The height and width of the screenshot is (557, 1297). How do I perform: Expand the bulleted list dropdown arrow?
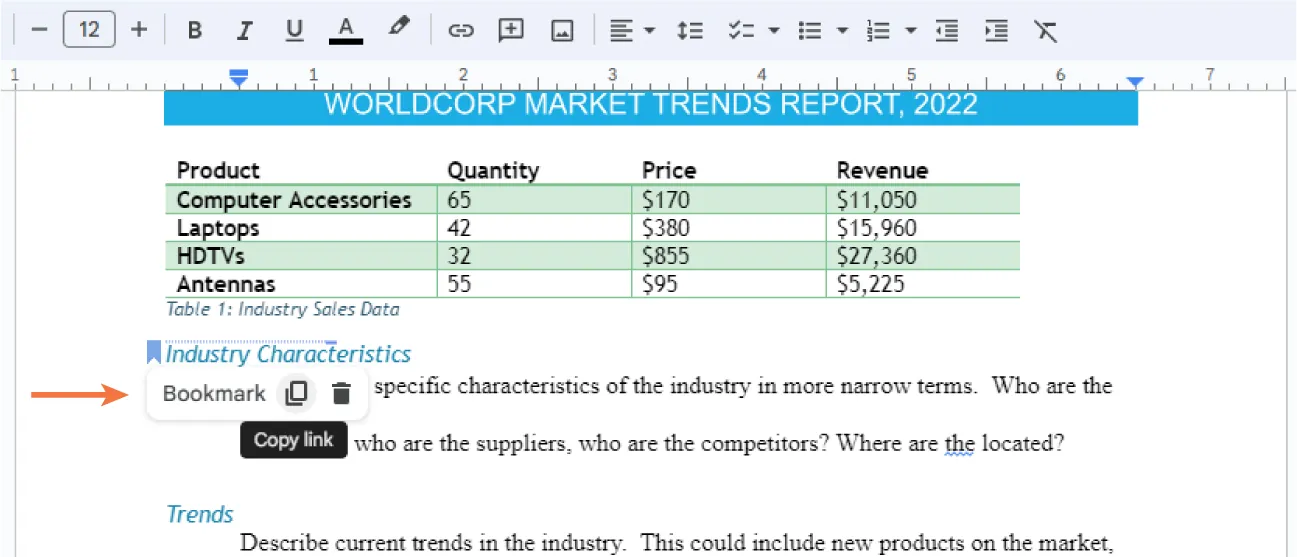pyautogui.click(x=842, y=30)
